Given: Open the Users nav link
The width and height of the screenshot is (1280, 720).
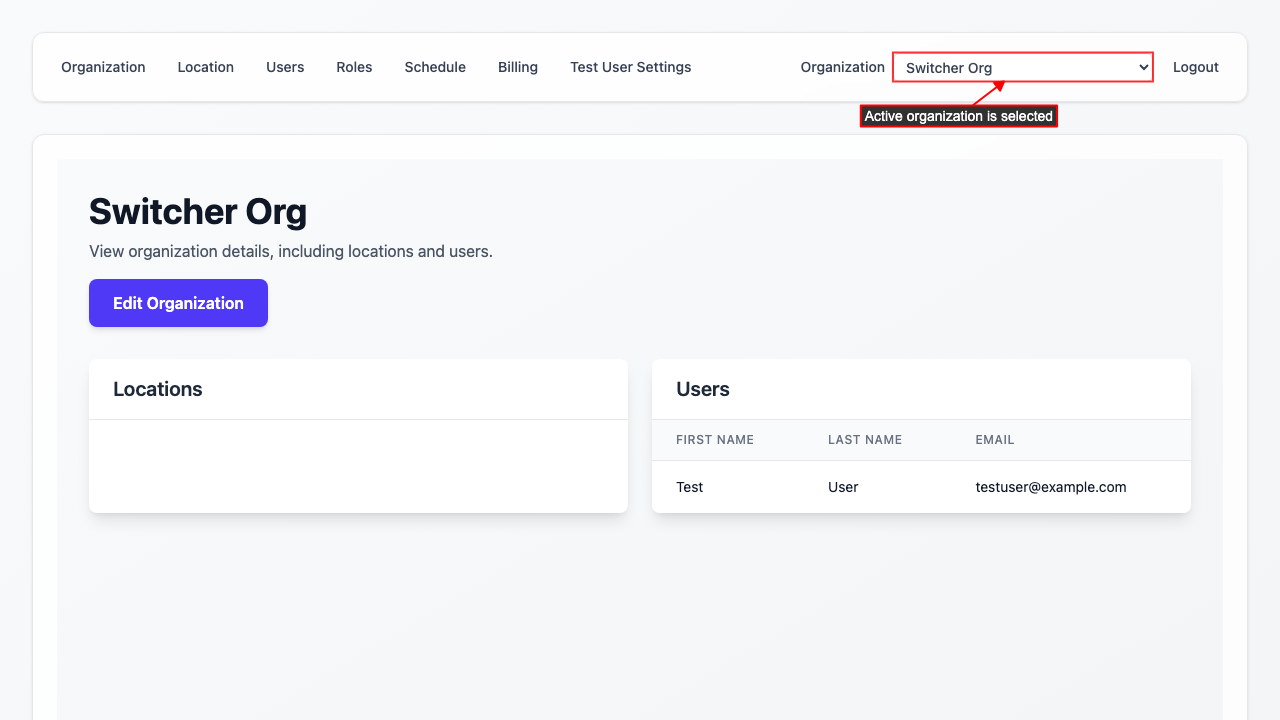Looking at the screenshot, I should [x=285, y=67].
